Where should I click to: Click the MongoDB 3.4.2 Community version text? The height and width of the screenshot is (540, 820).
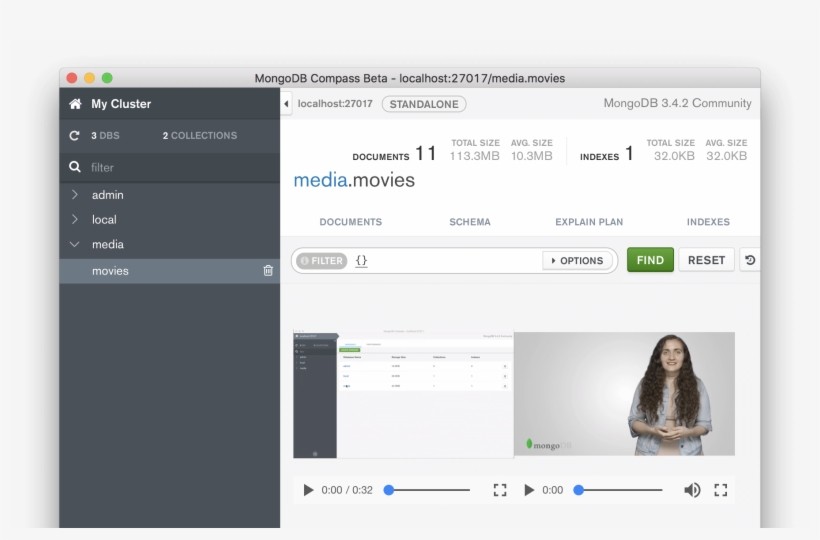pyautogui.click(x=677, y=103)
